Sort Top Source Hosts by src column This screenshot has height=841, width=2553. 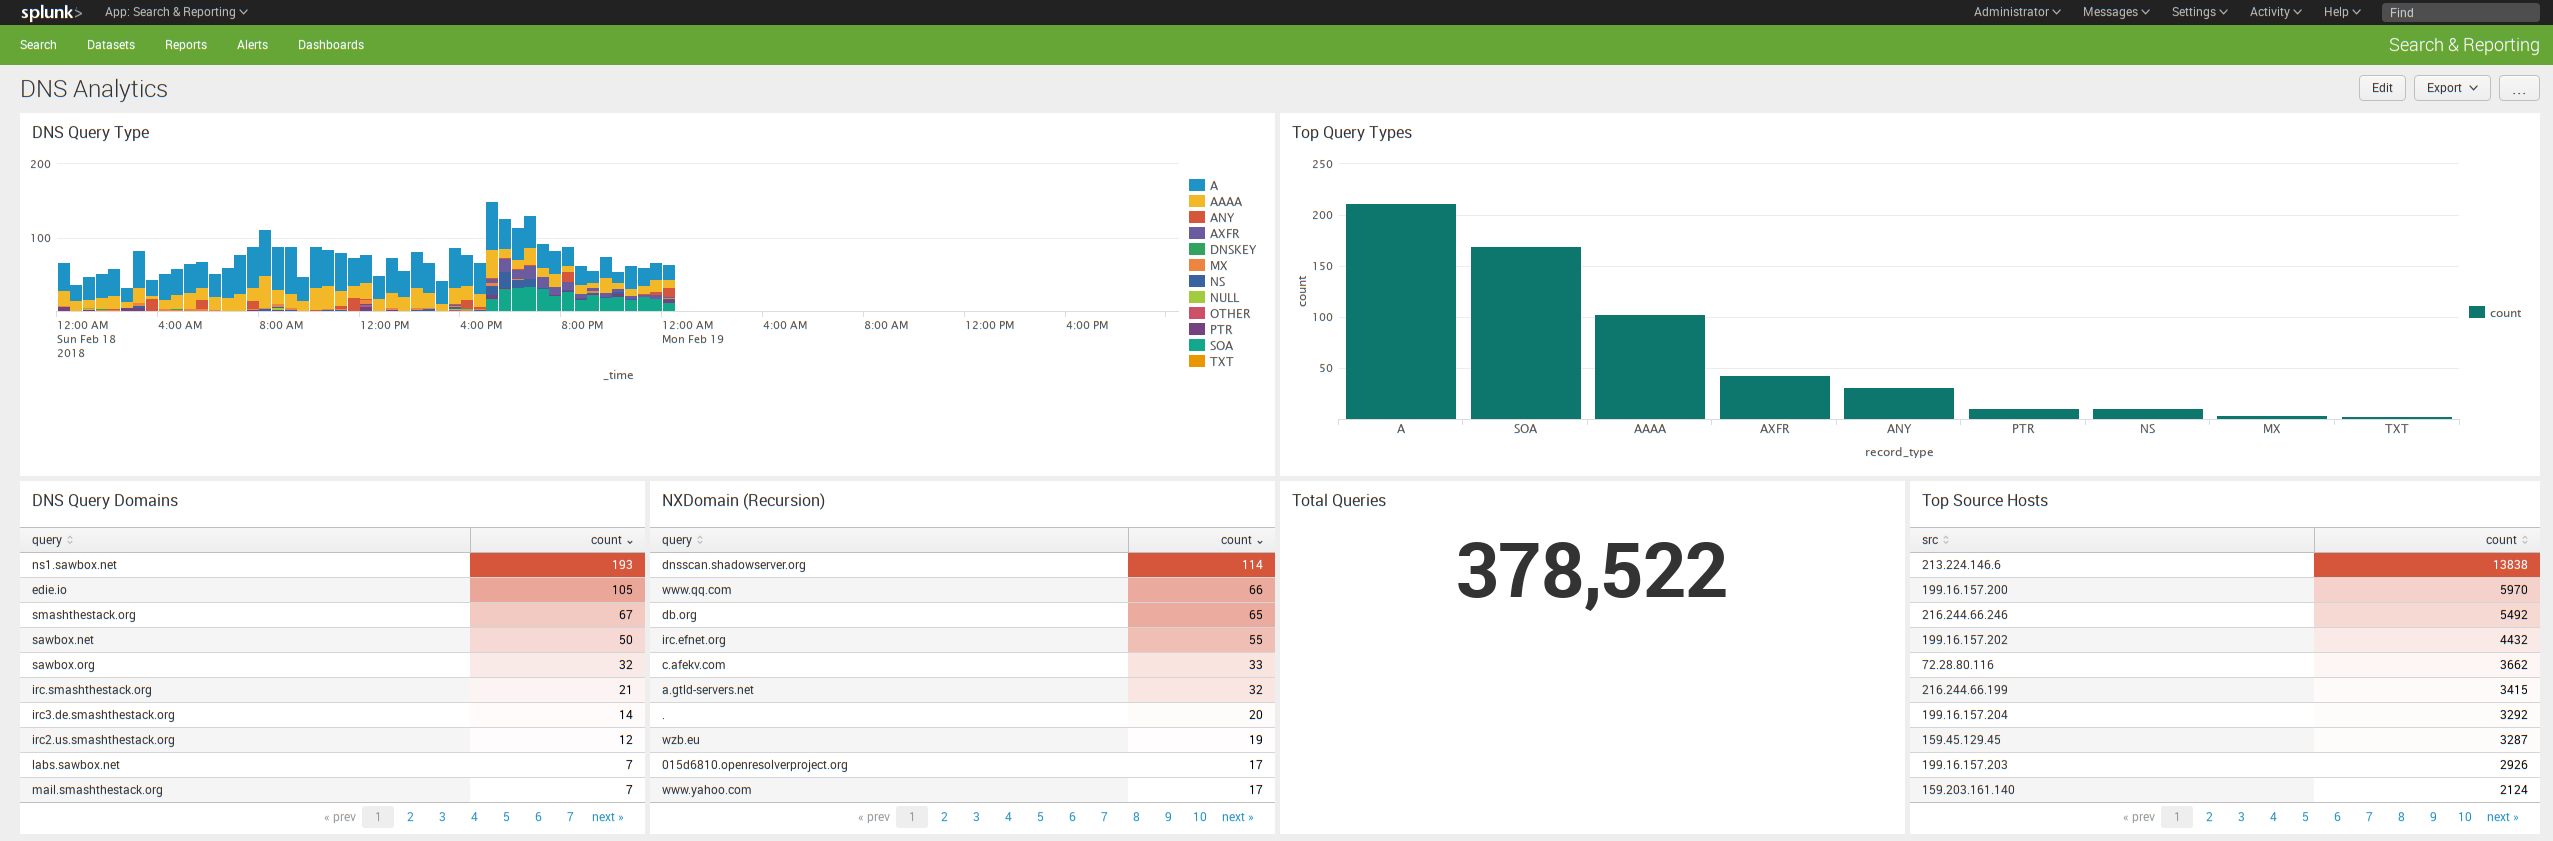tap(1935, 540)
